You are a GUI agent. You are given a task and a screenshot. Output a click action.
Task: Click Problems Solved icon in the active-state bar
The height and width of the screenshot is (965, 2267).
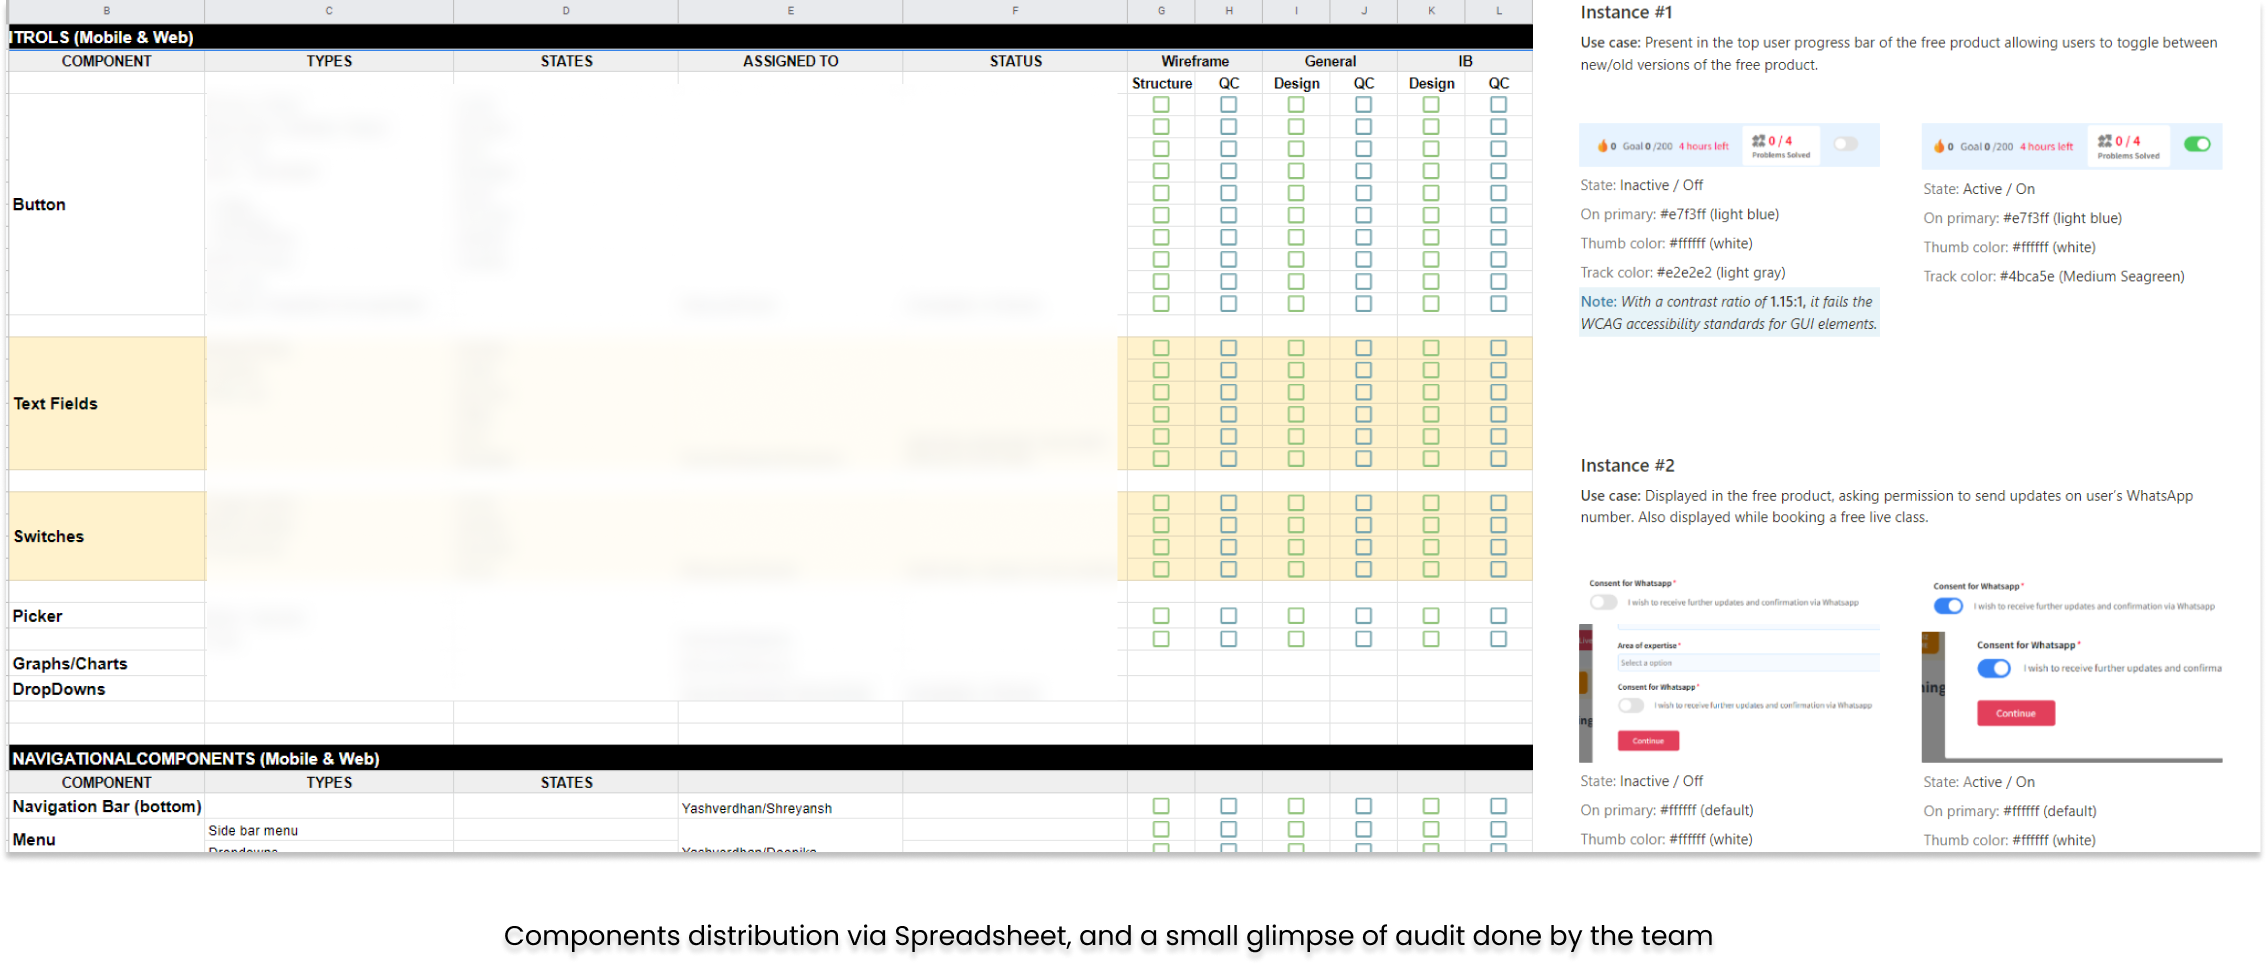(2105, 141)
